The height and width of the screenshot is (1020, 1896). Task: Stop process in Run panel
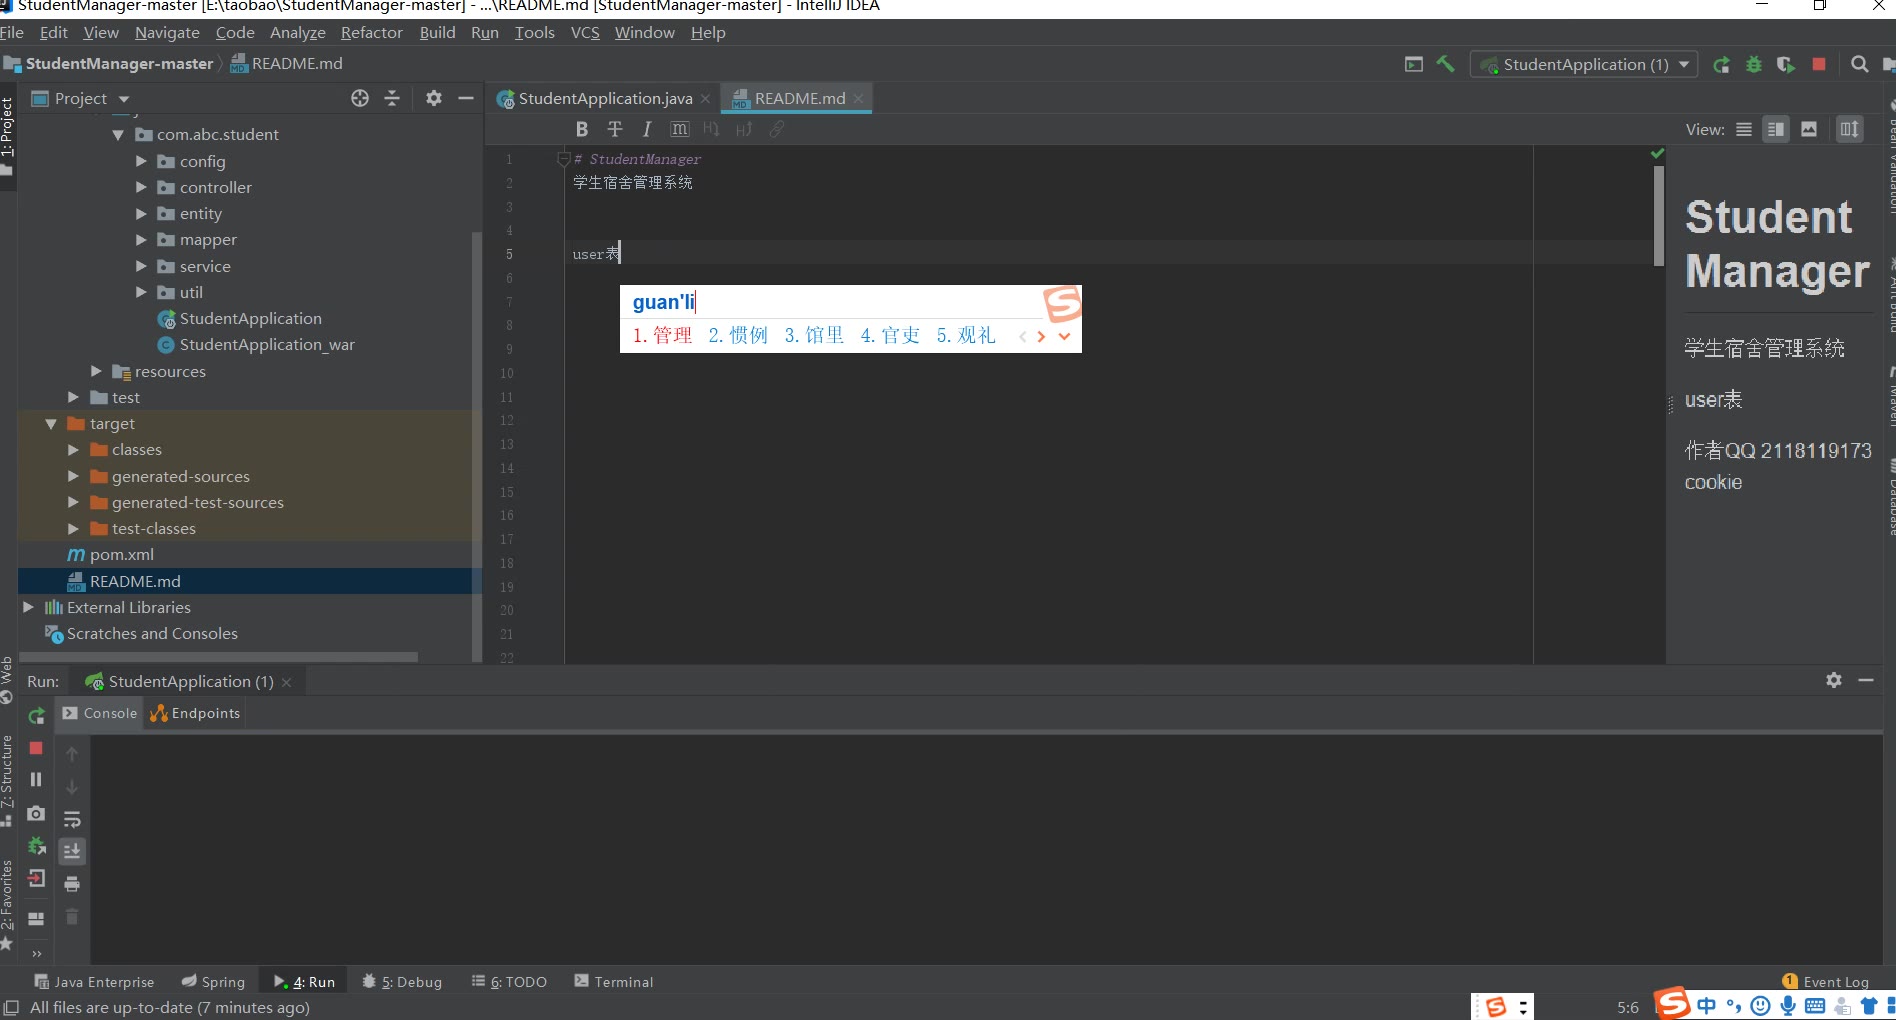(36, 748)
